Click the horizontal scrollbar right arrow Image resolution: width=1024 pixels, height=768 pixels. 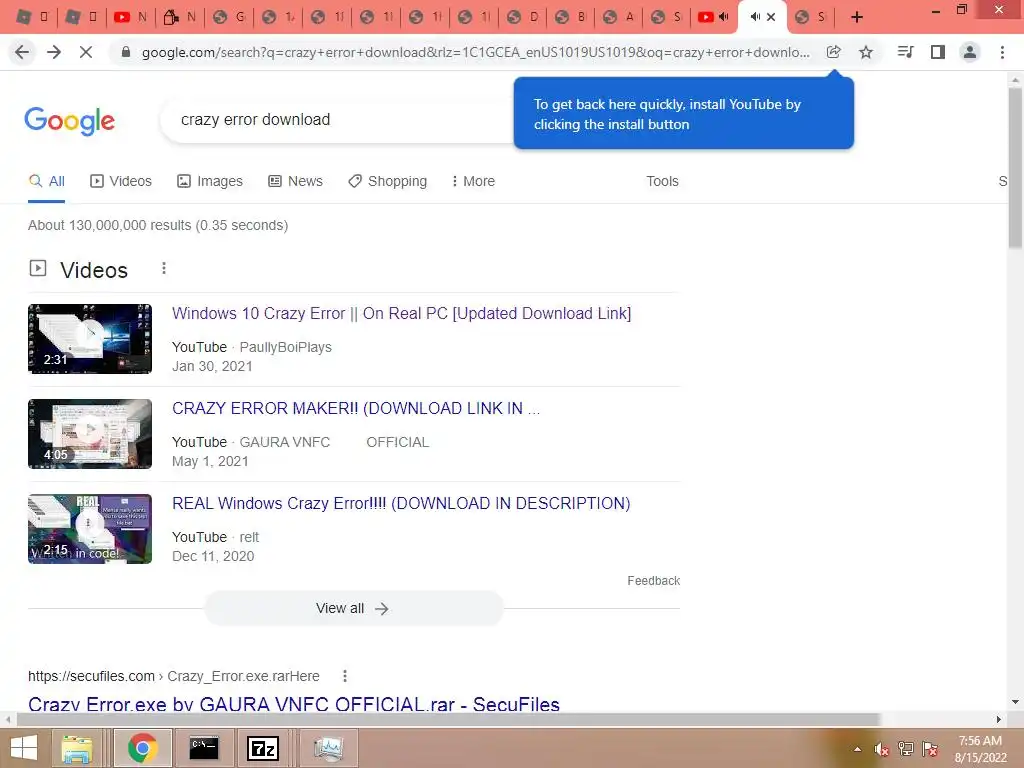(x=999, y=720)
